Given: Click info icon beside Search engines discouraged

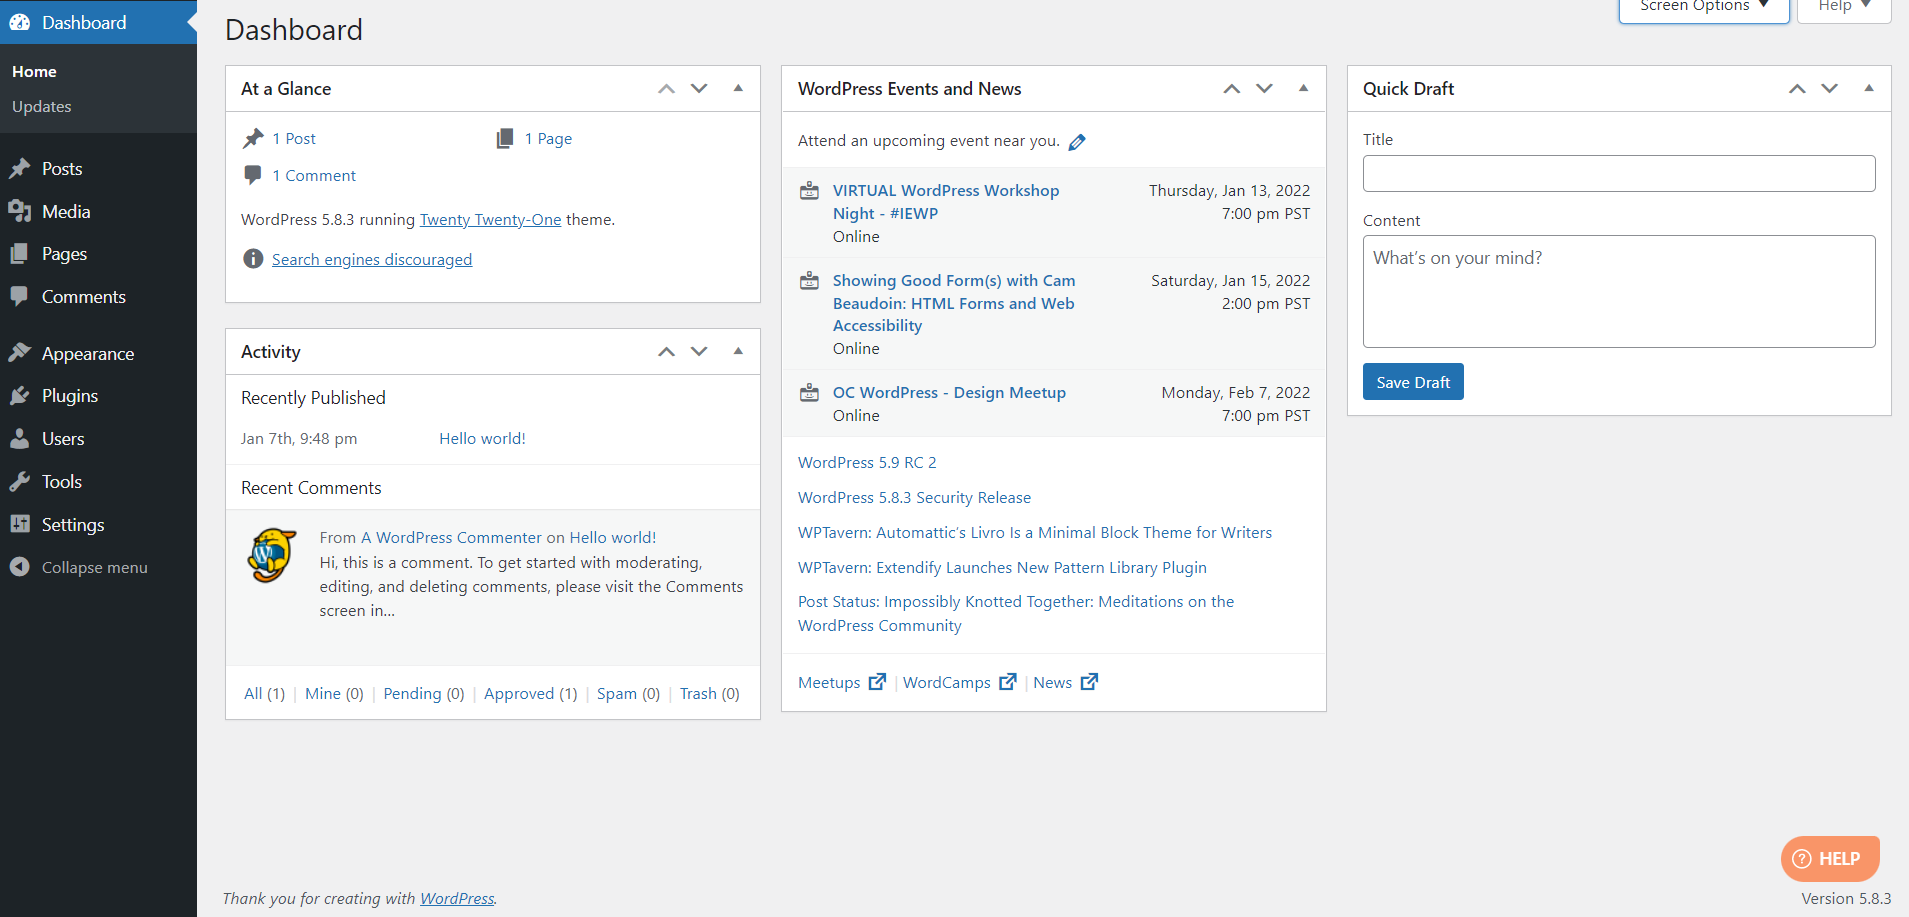Looking at the screenshot, I should click(253, 259).
